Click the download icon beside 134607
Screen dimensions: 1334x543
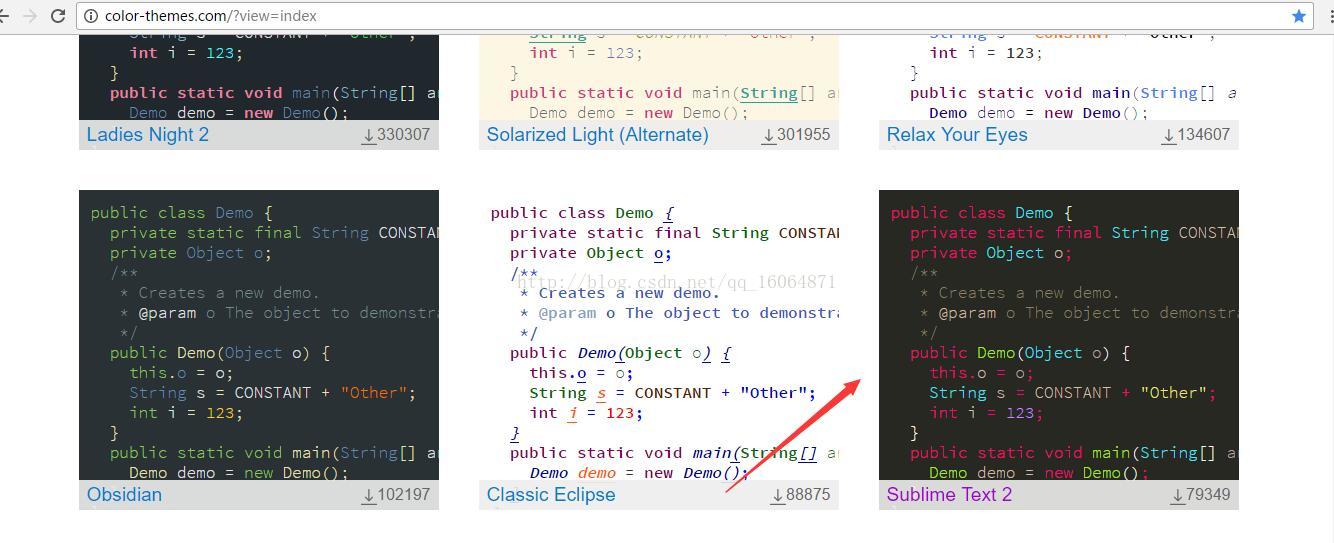(x=1169, y=135)
